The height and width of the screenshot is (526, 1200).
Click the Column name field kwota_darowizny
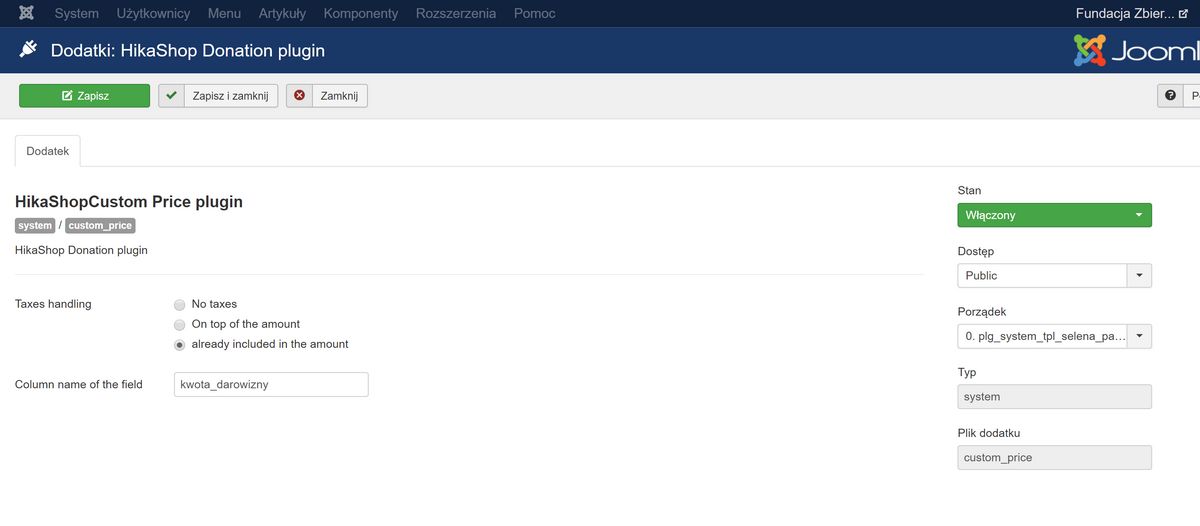tap(271, 384)
